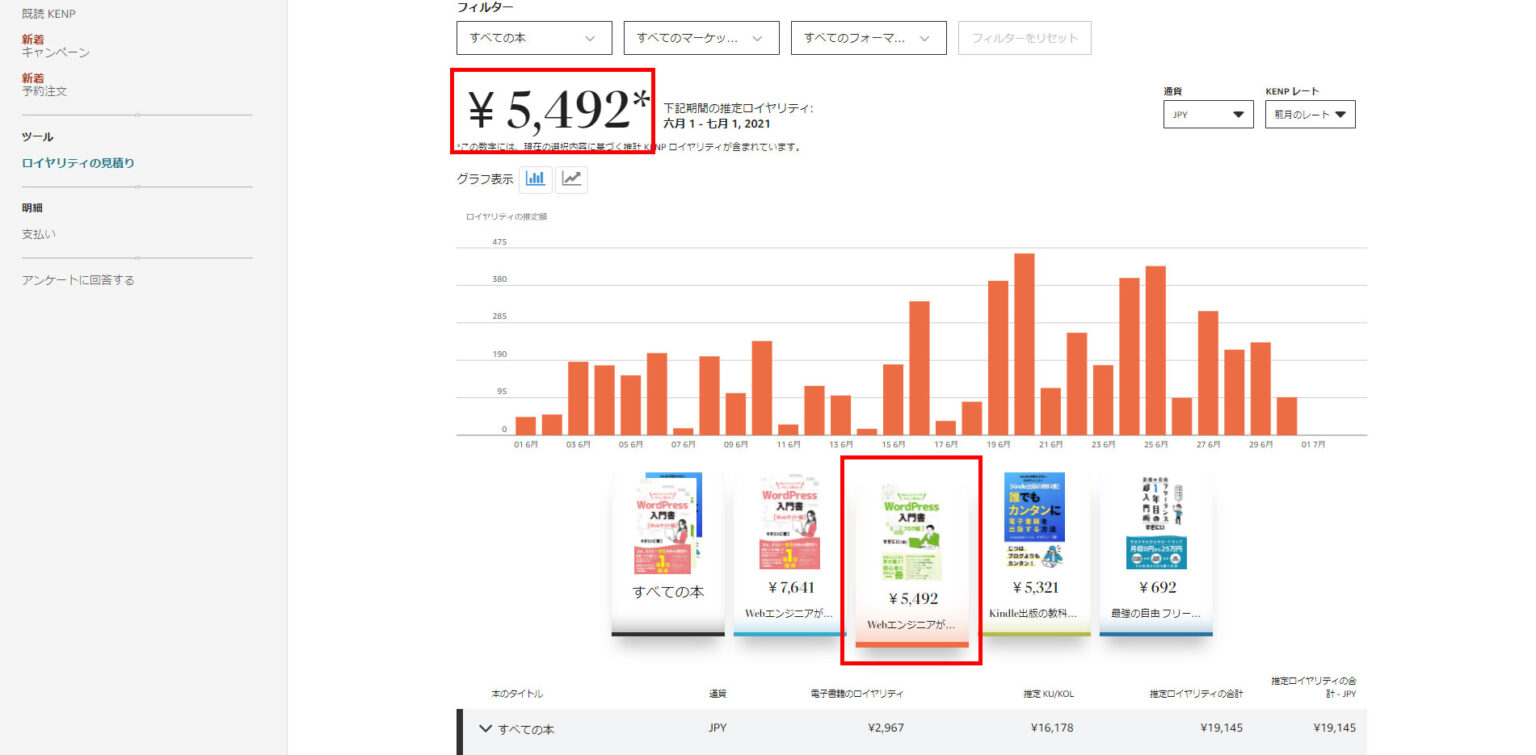Image resolution: width=1536 pixels, height=755 pixels.
Task: Collapse the すべての本 table row
Action: tap(487, 729)
